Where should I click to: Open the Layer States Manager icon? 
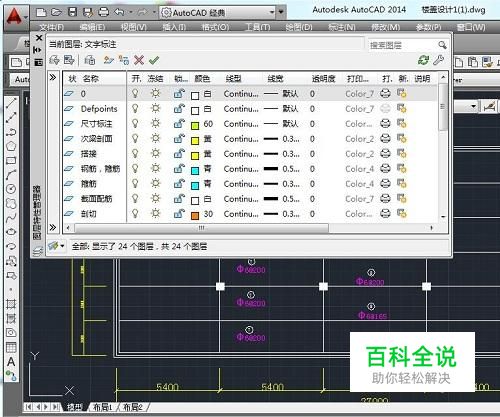[89, 60]
